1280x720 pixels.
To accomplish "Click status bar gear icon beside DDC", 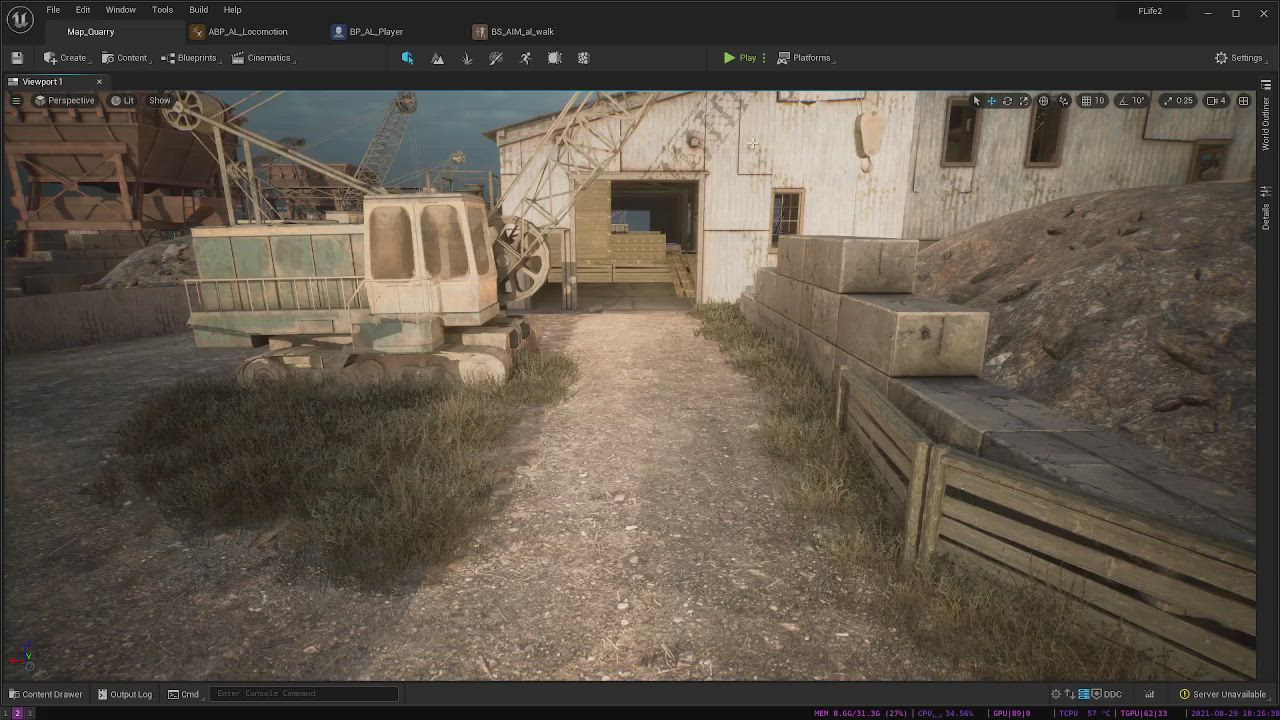I will [x=1056, y=694].
